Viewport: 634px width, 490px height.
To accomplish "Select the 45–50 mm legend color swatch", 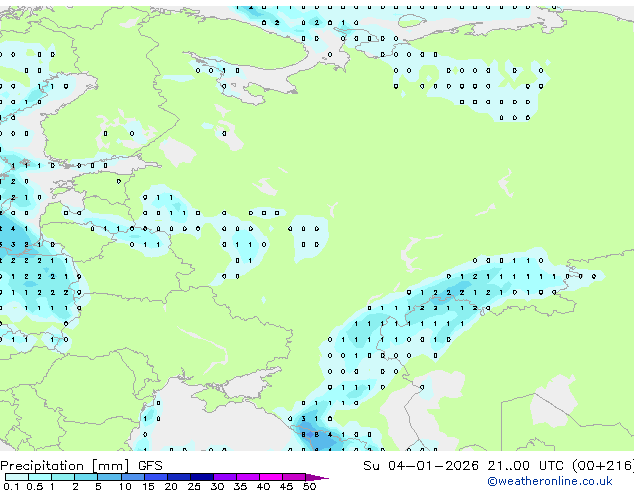I will 294,477.
